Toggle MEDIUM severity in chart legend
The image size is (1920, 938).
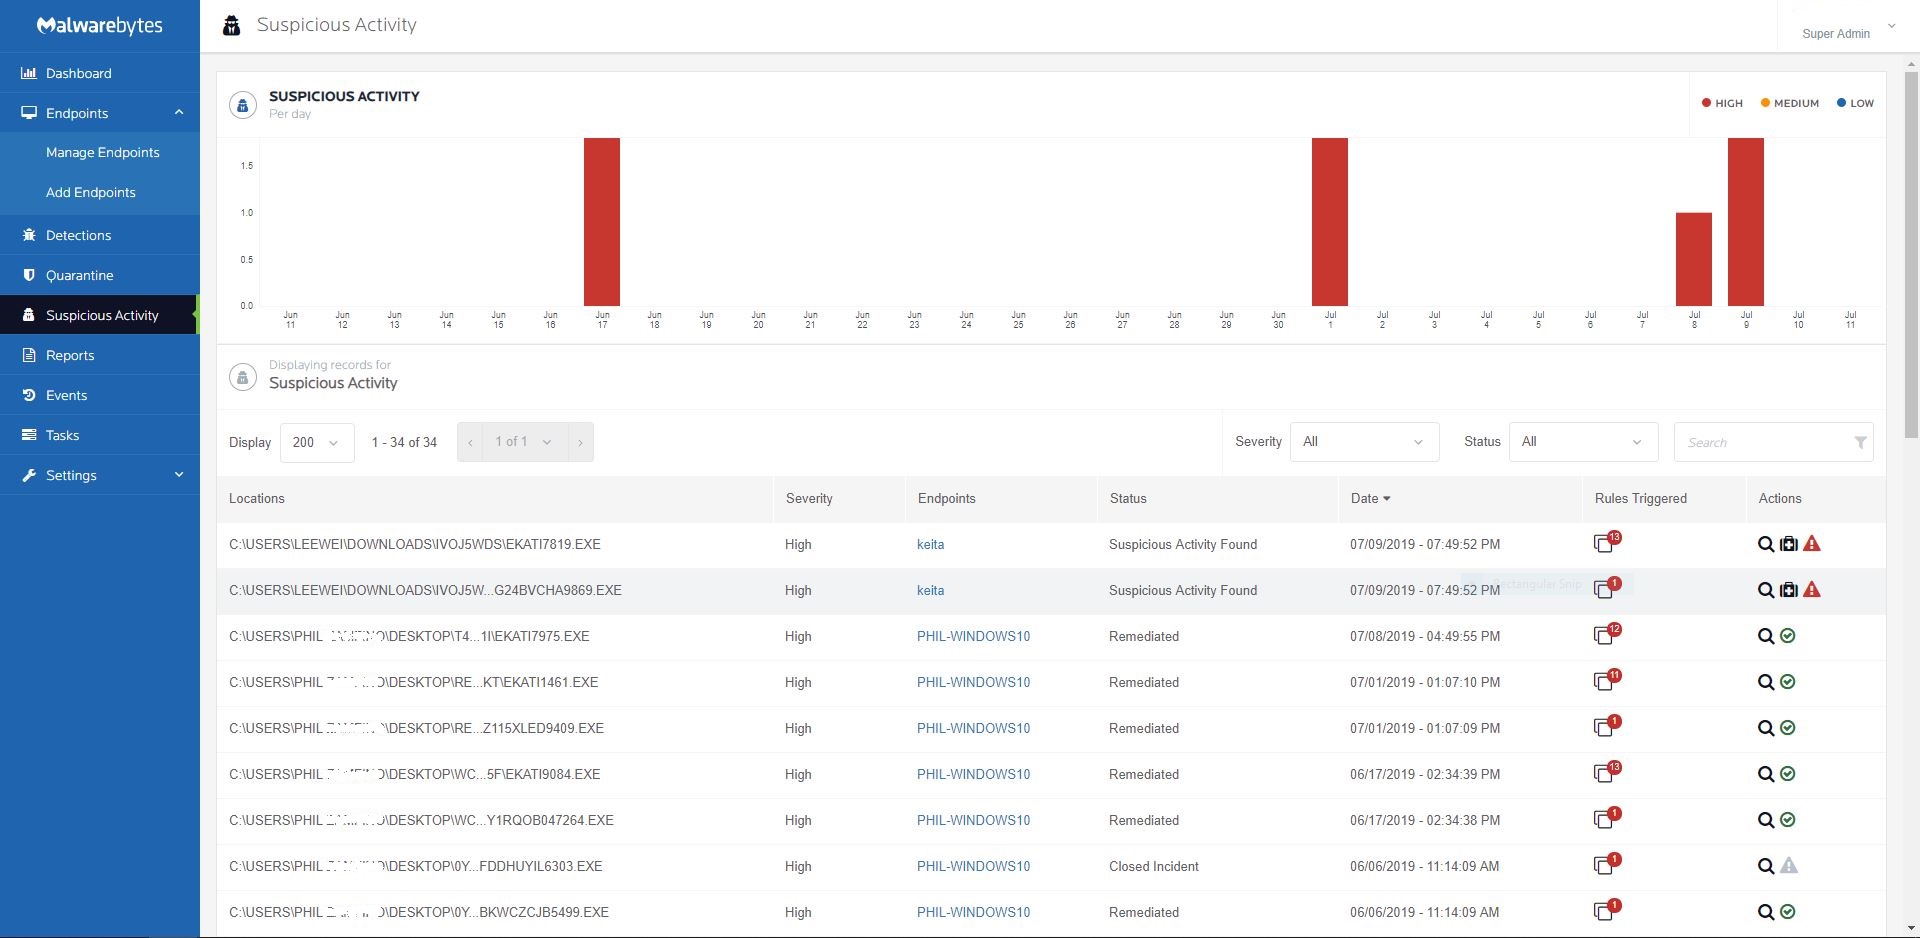point(1789,103)
